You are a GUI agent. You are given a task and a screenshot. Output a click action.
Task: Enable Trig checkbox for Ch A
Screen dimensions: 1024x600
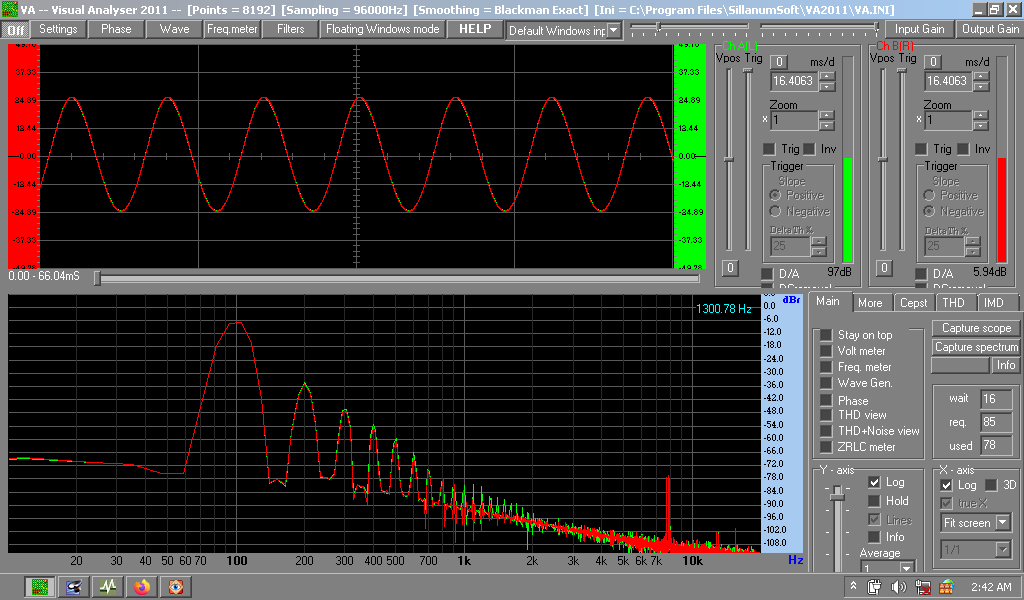769,149
